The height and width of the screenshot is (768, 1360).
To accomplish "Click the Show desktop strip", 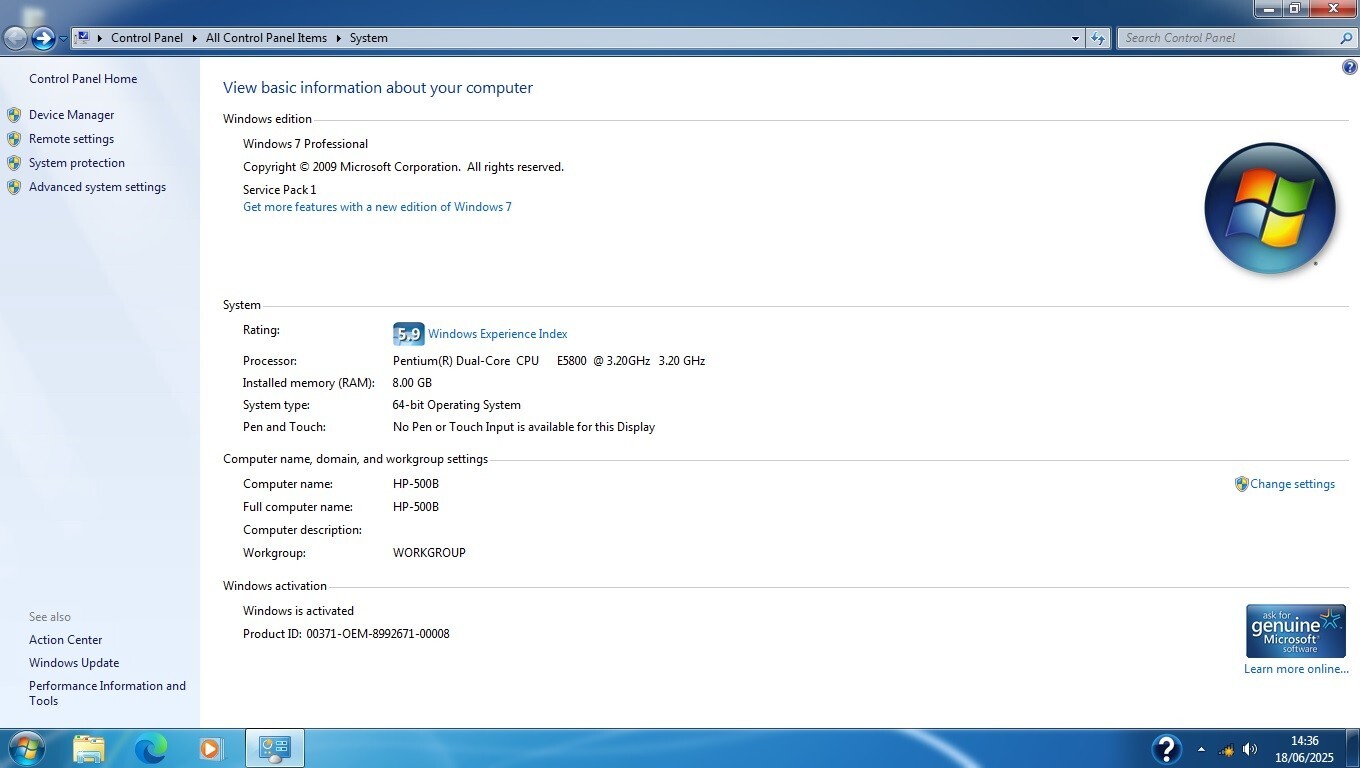I will (1353, 748).
